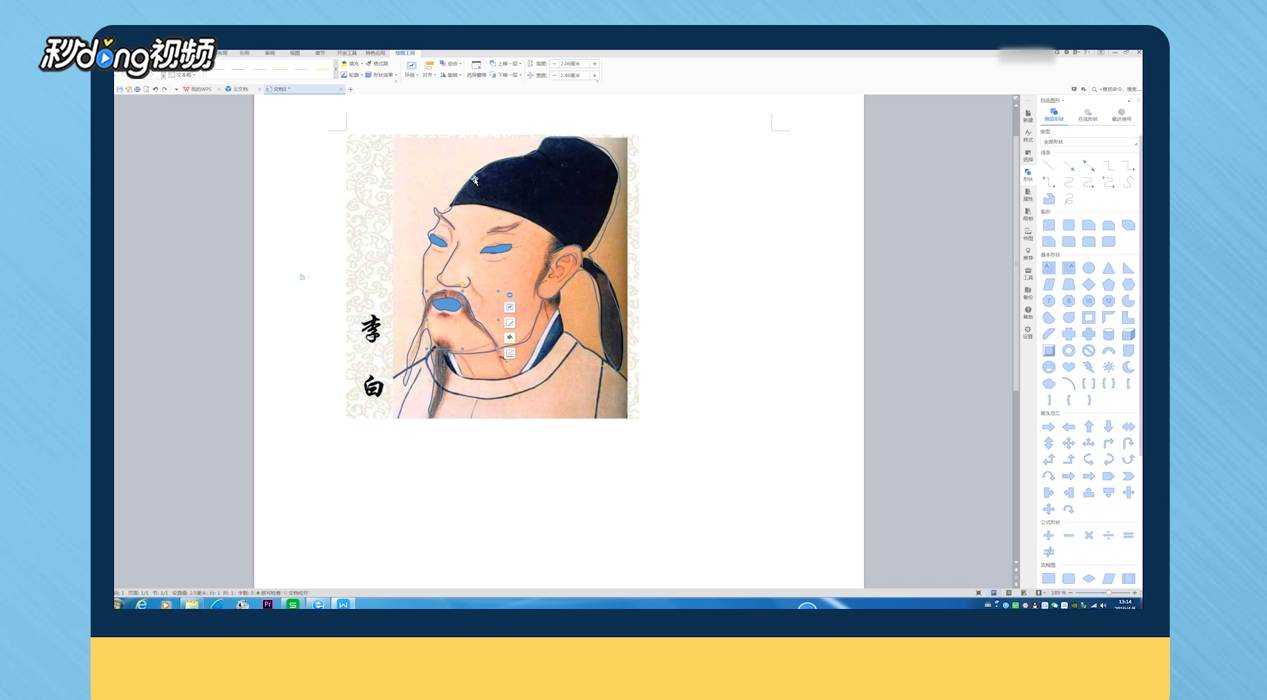
Task: Open the 文本框 text box dropdown
Action: click(x=182, y=75)
